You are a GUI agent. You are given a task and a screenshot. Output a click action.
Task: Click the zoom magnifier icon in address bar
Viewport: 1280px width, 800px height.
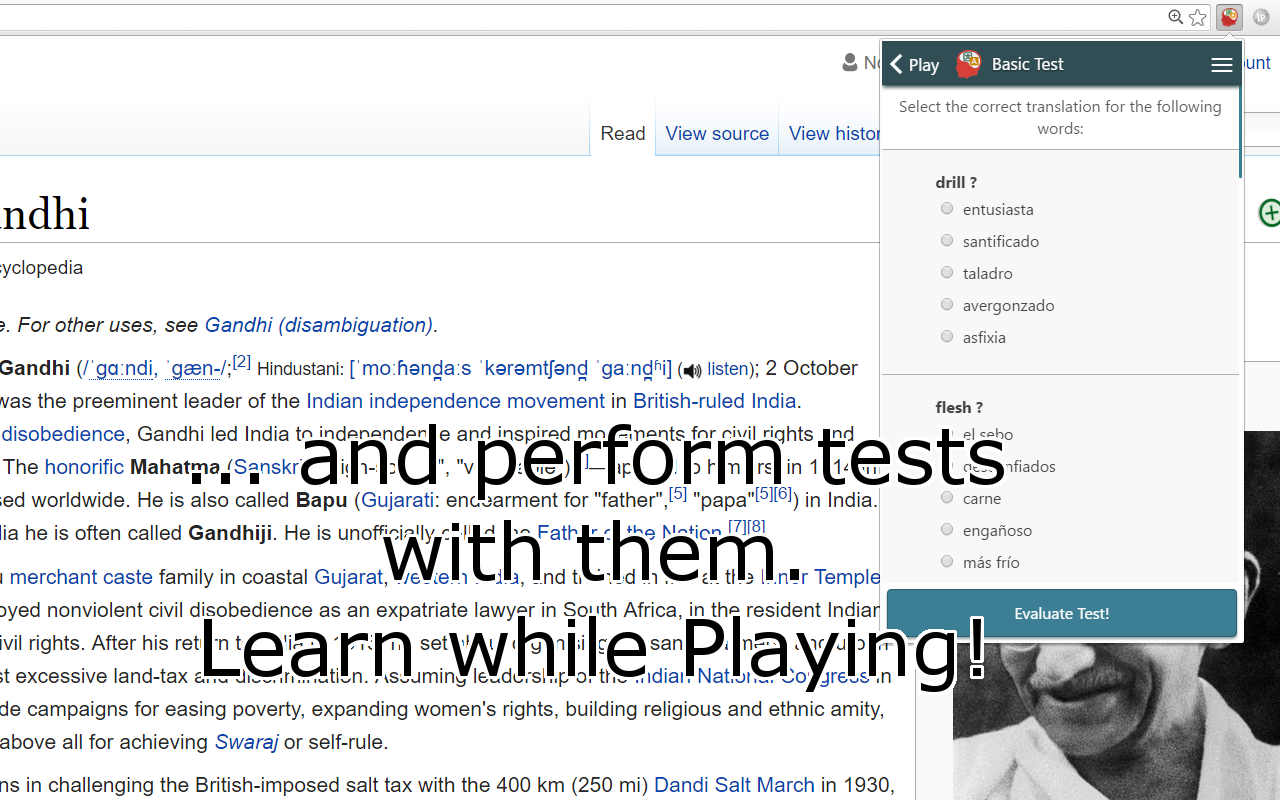[x=1176, y=17]
